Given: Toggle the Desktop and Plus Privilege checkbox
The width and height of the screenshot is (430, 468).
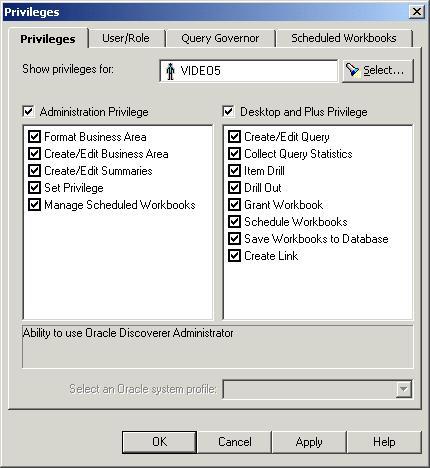Looking at the screenshot, I should [228, 111].
